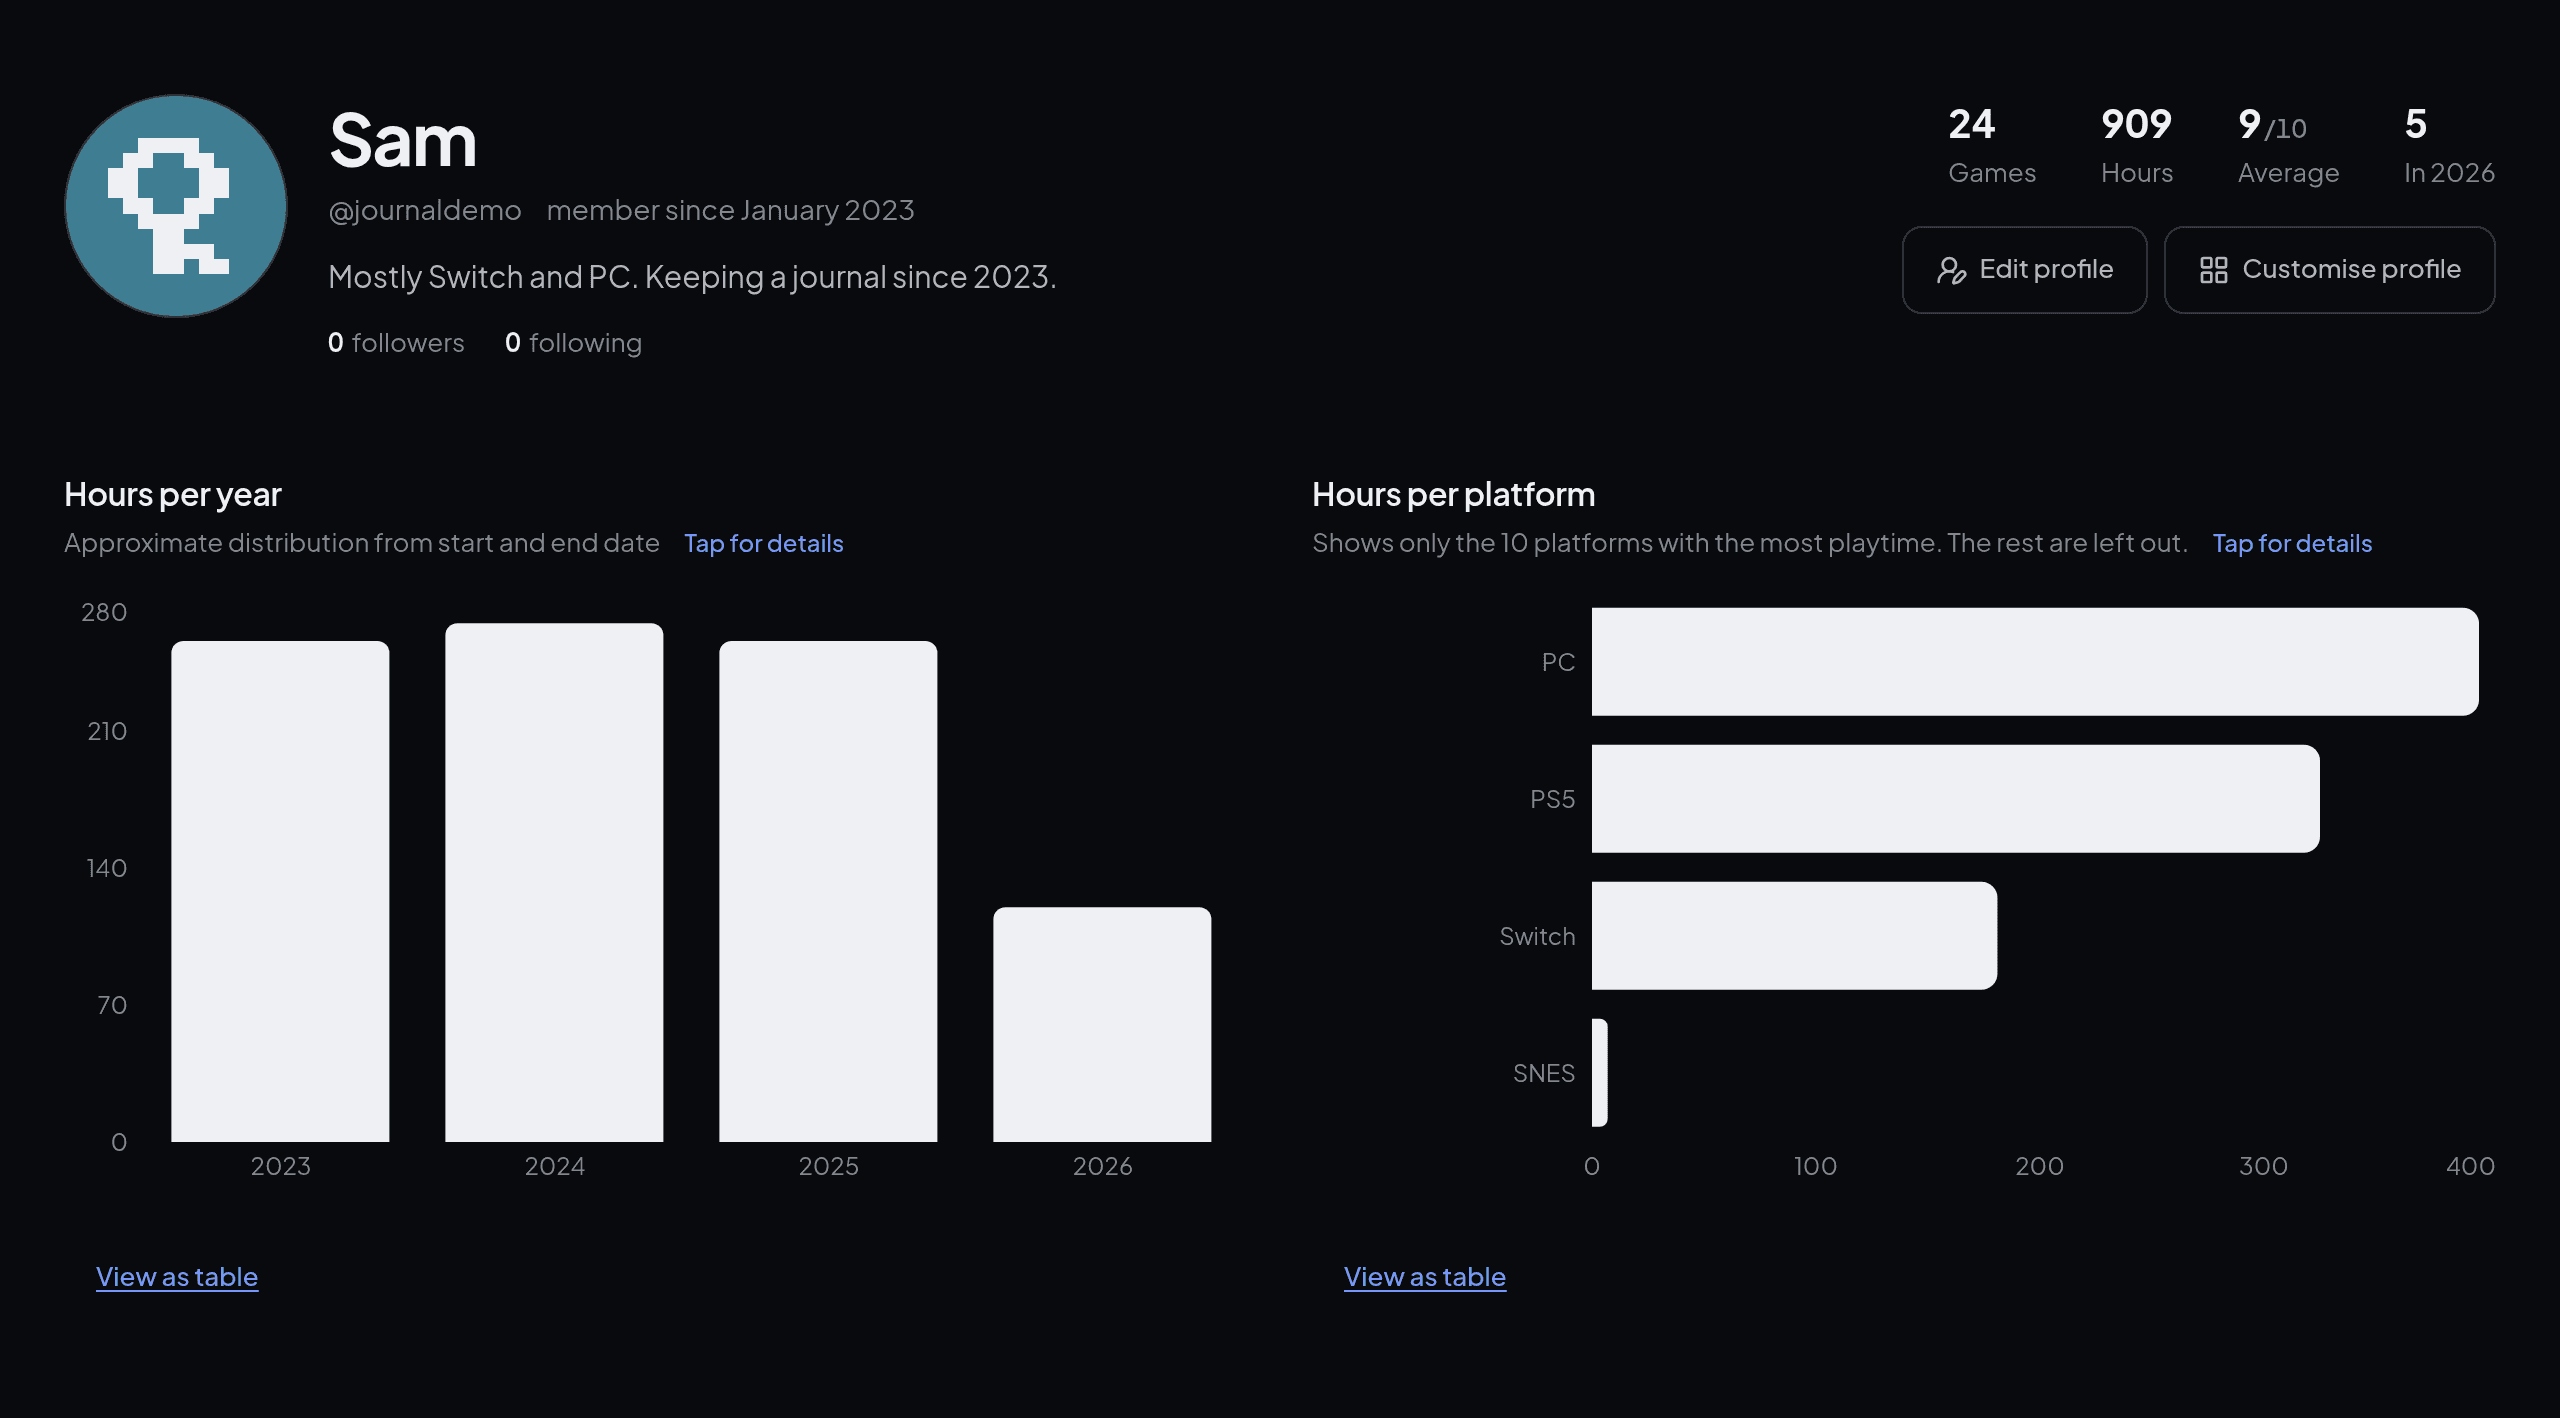Open the 0 following list
Screen dimensions: 2560x1418
[x=574, y=343]
